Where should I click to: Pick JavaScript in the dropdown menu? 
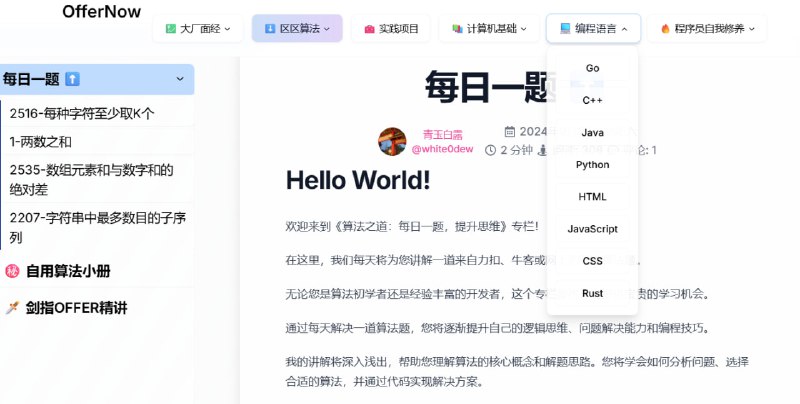tap(592, 229)
